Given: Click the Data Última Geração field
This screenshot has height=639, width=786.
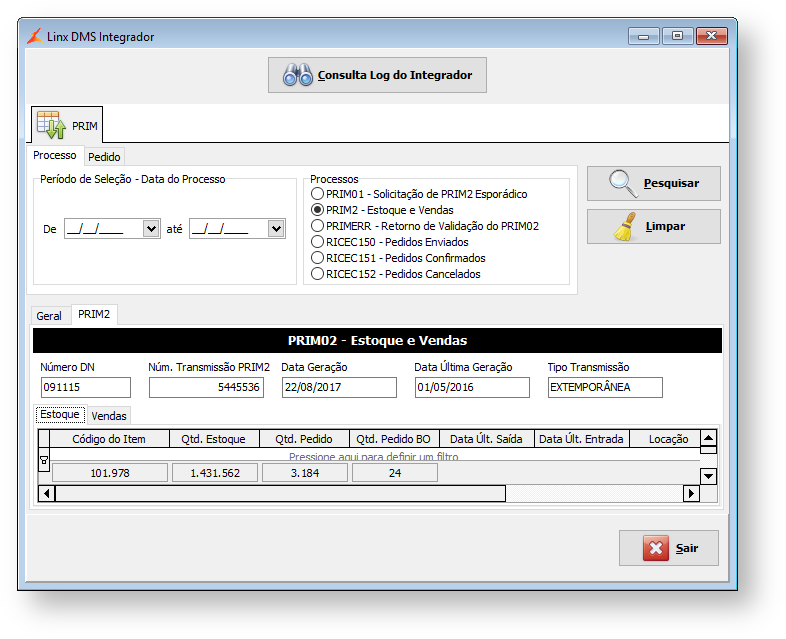Looking at the screenshot, I should tap(472, 387).
